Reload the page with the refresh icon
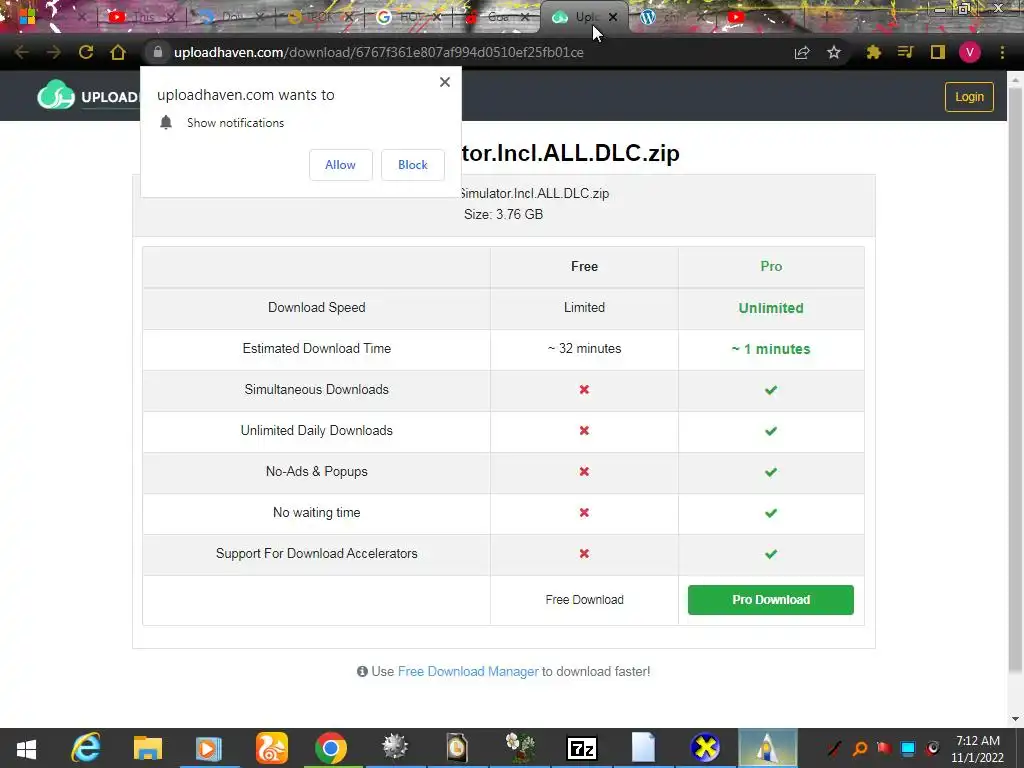Image resolution: width=1024 pixels, height=768 pixels. click(x=86, y=52)
